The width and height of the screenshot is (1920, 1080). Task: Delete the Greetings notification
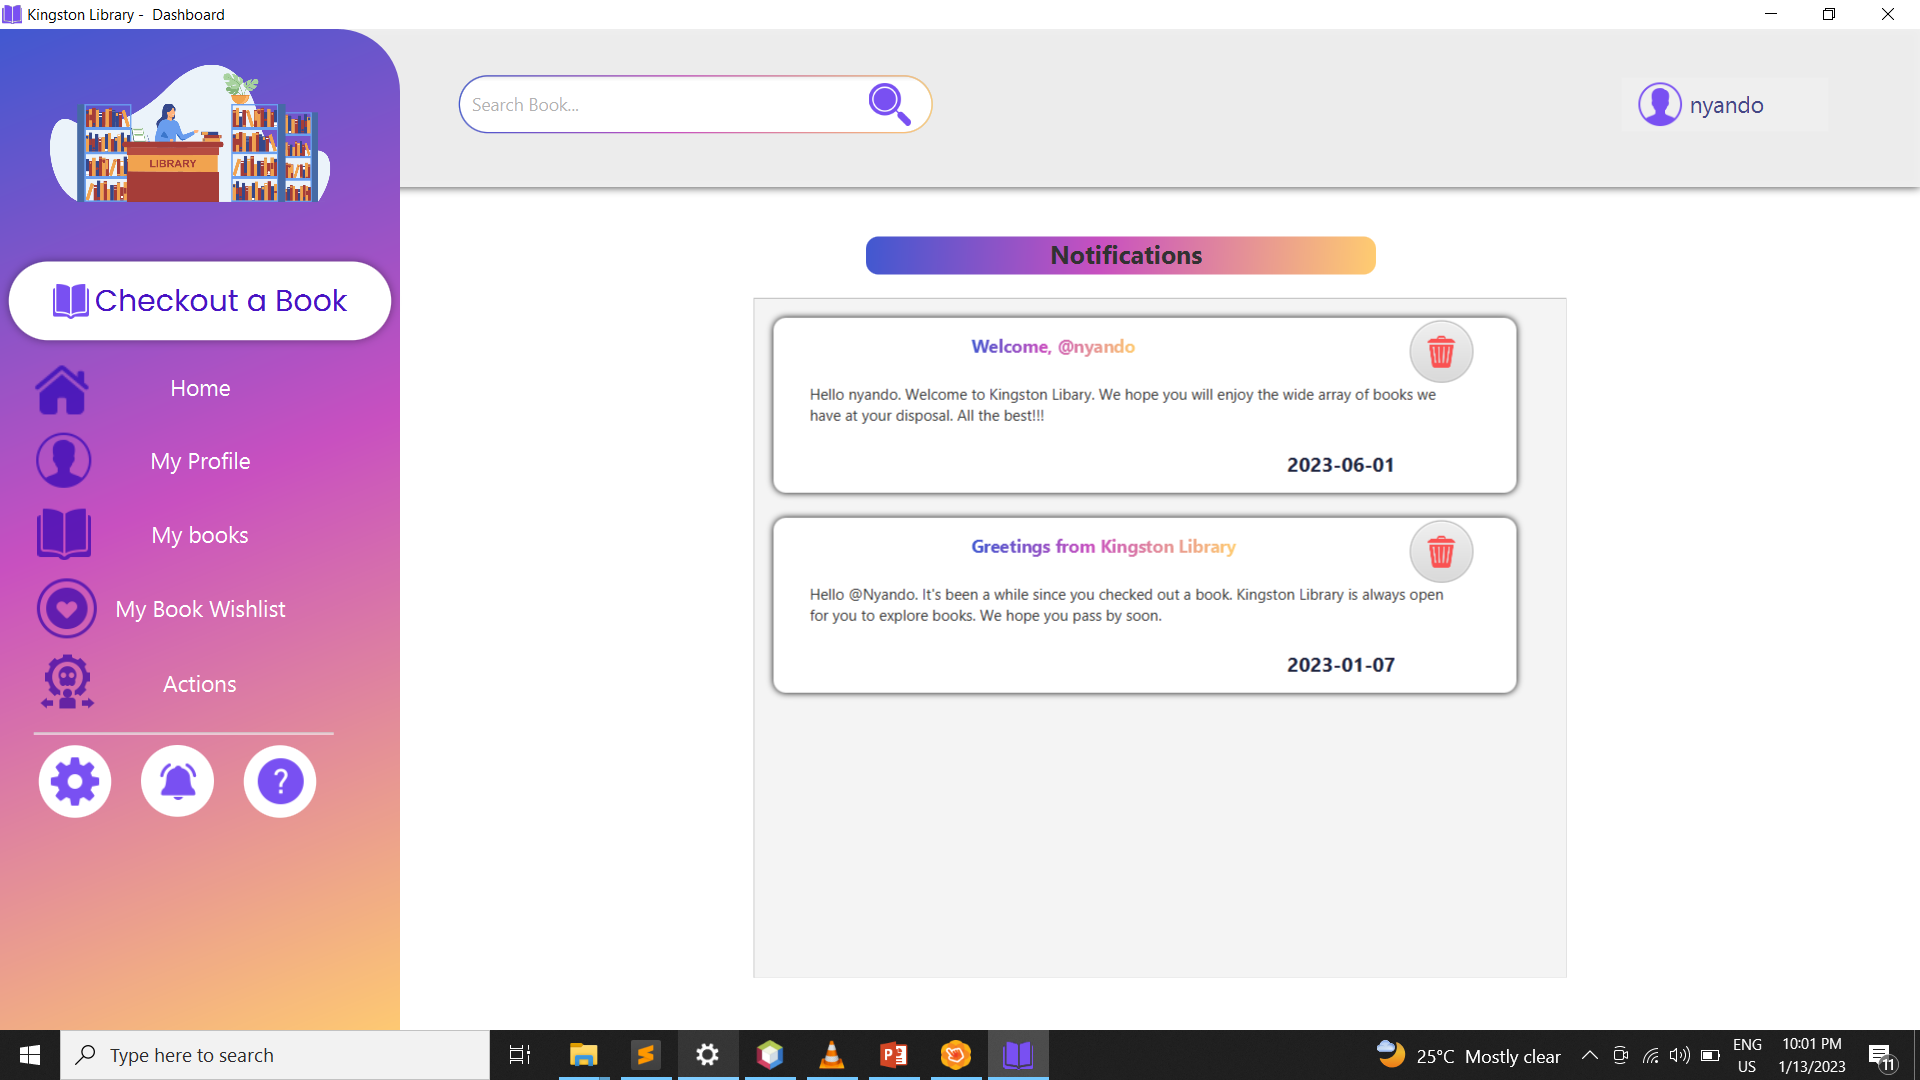tap(1441, 551)
